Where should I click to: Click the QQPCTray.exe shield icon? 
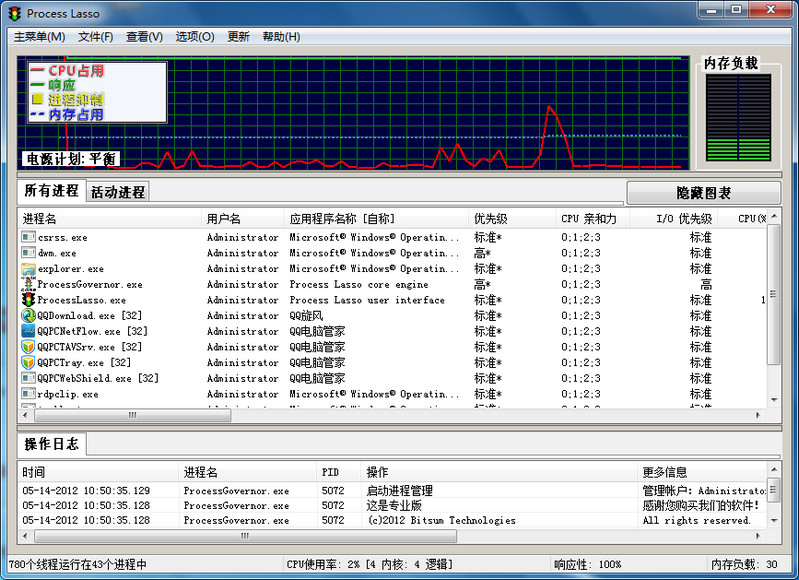pos(29,362)
